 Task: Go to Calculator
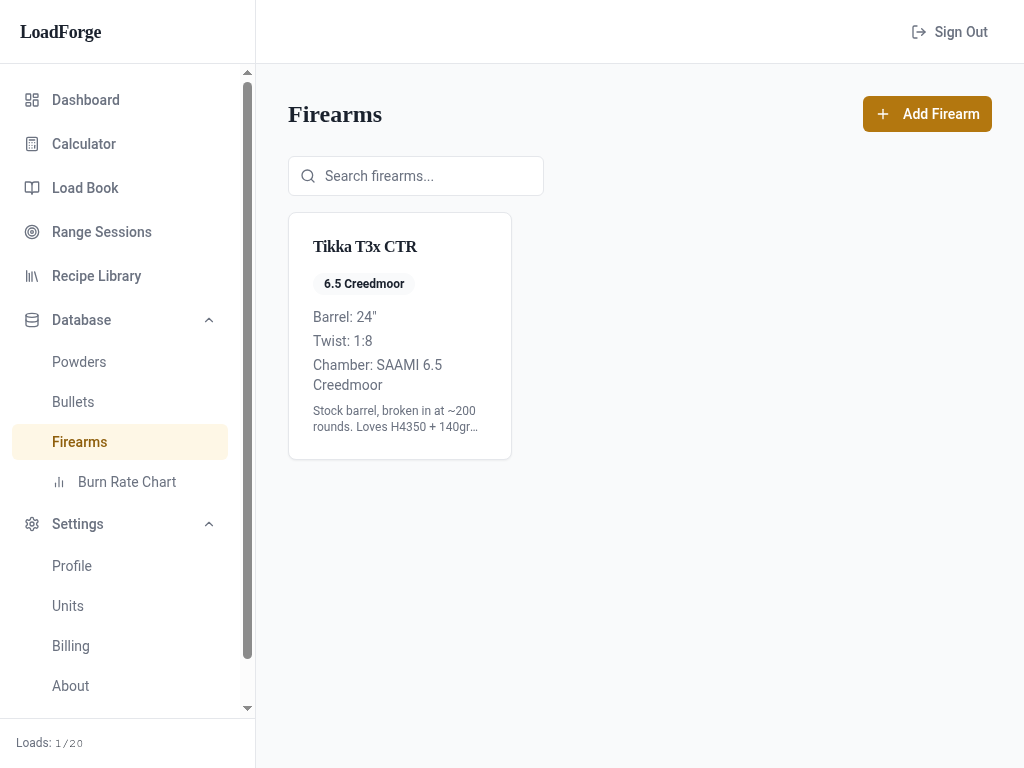[x=120, y=144]
